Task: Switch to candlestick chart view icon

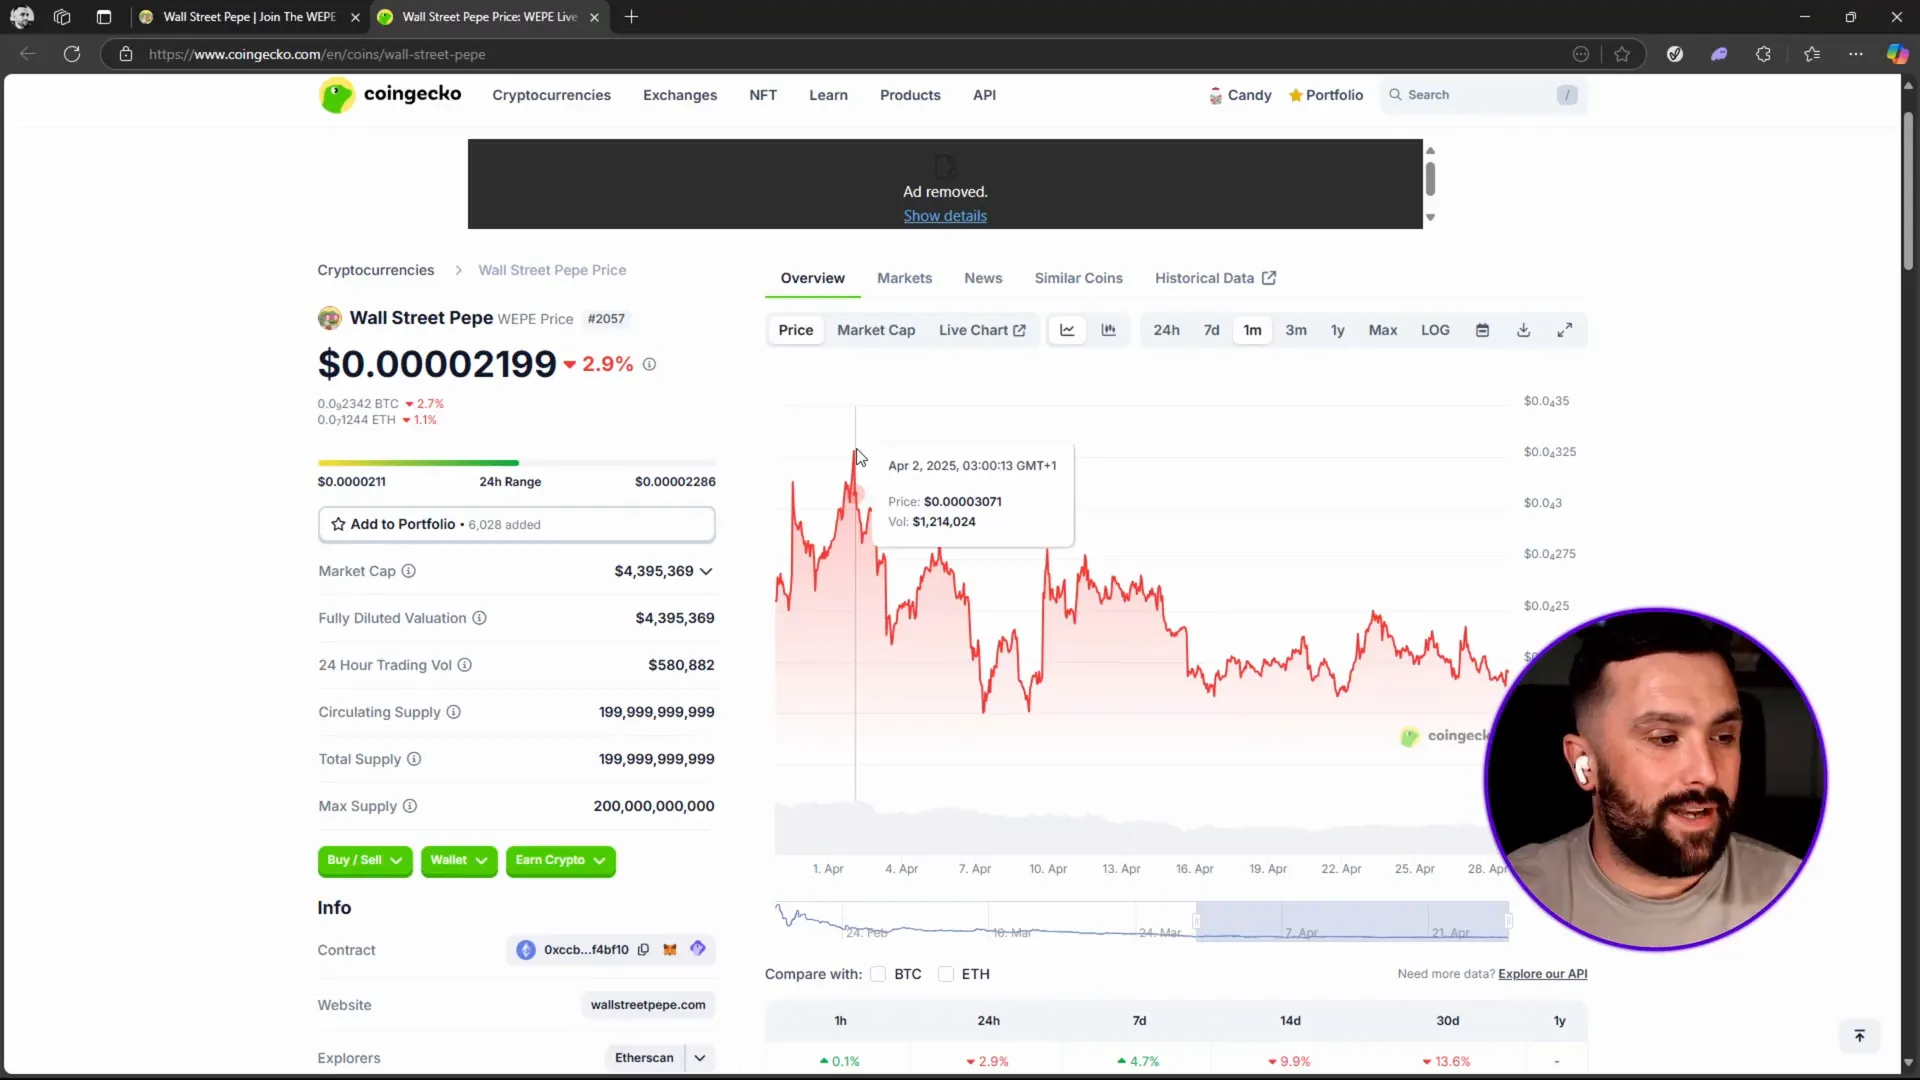Action: pyautogui.click(x=1108, y=330)
